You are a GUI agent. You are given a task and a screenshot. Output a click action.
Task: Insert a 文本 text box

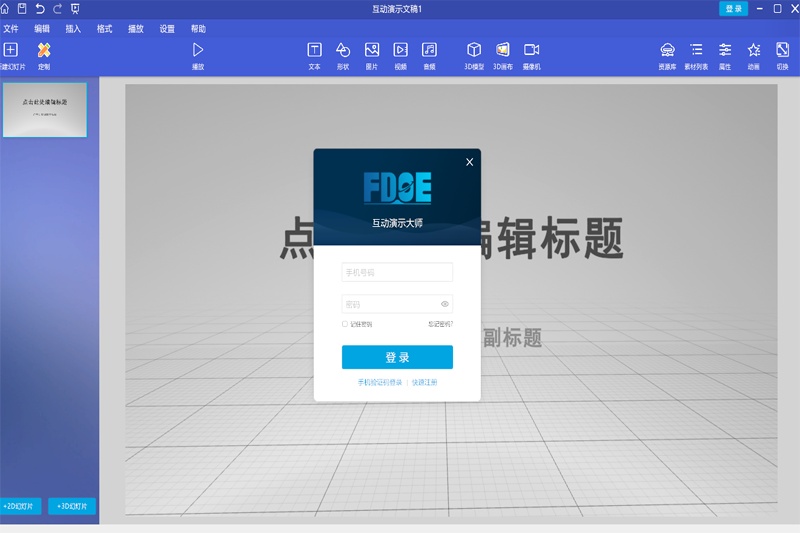point(314,56)
